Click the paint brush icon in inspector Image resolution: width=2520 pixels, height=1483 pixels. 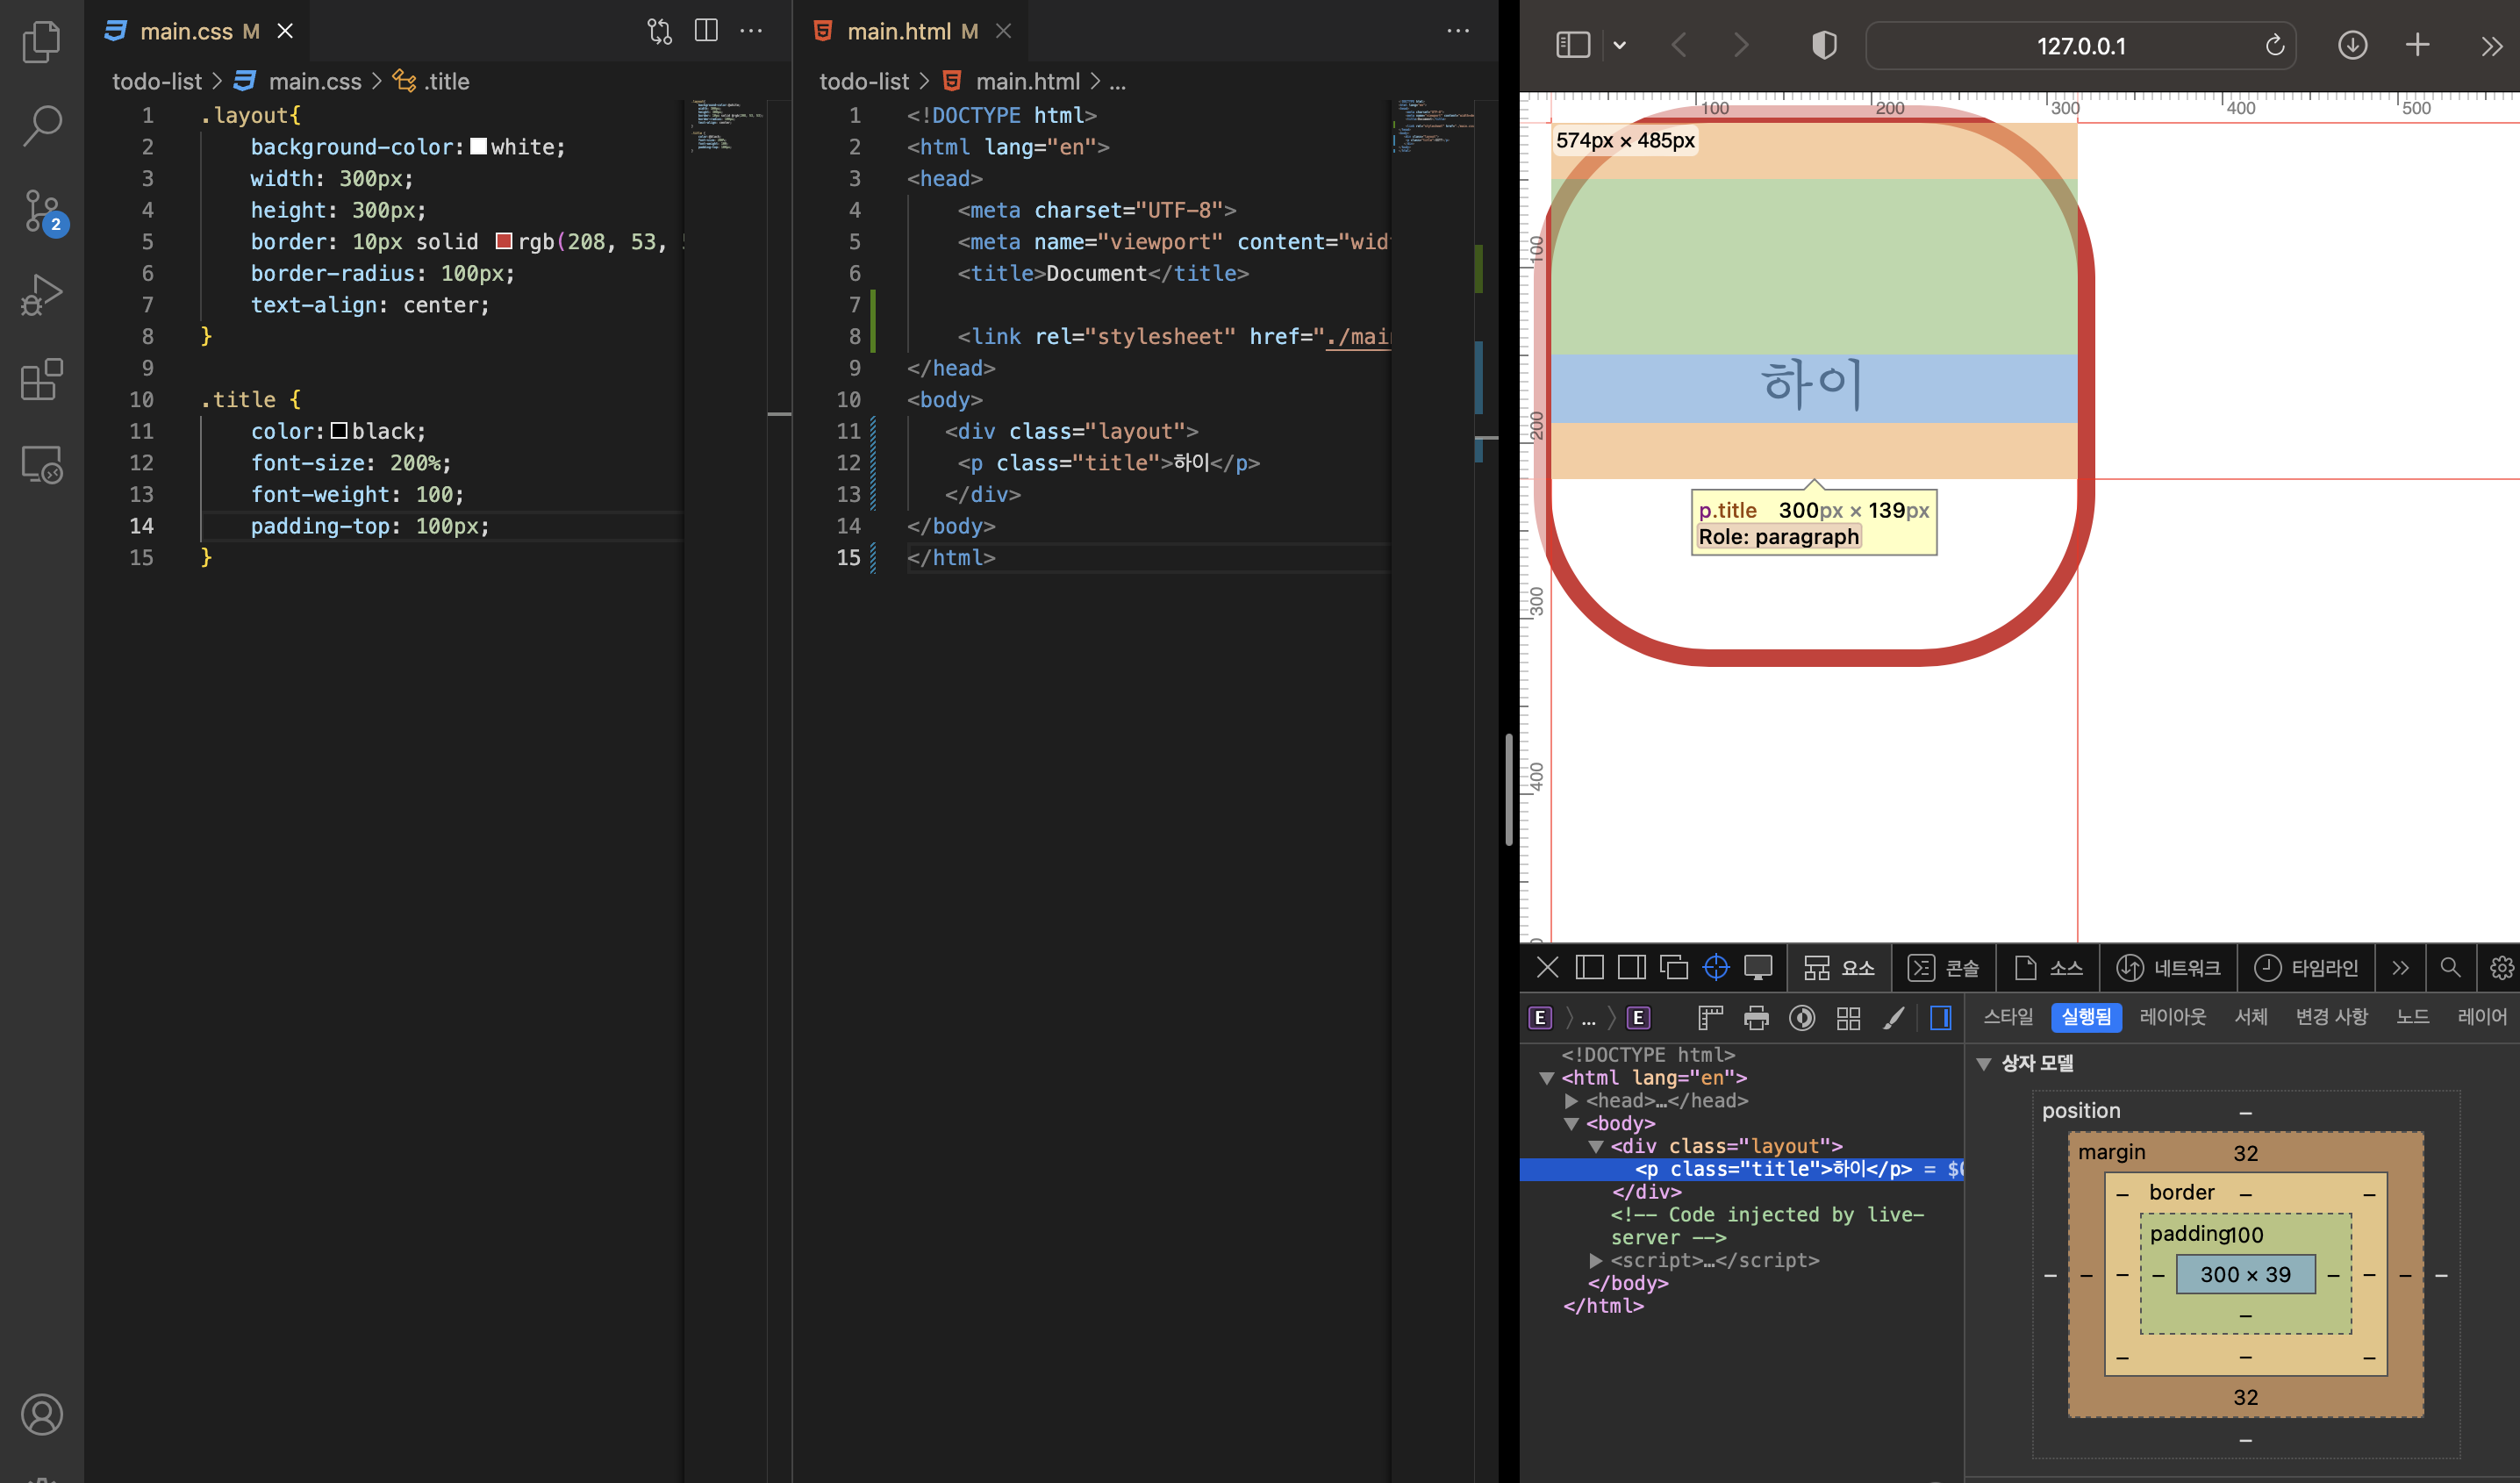tap(1893, 1018)
